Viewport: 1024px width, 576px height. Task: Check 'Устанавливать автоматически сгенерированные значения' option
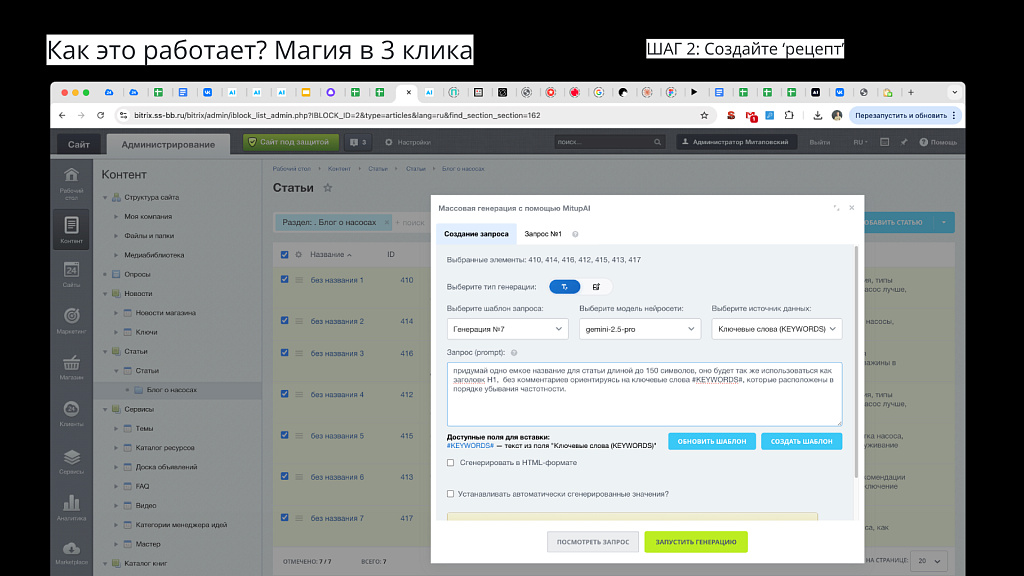pos(451,494)
